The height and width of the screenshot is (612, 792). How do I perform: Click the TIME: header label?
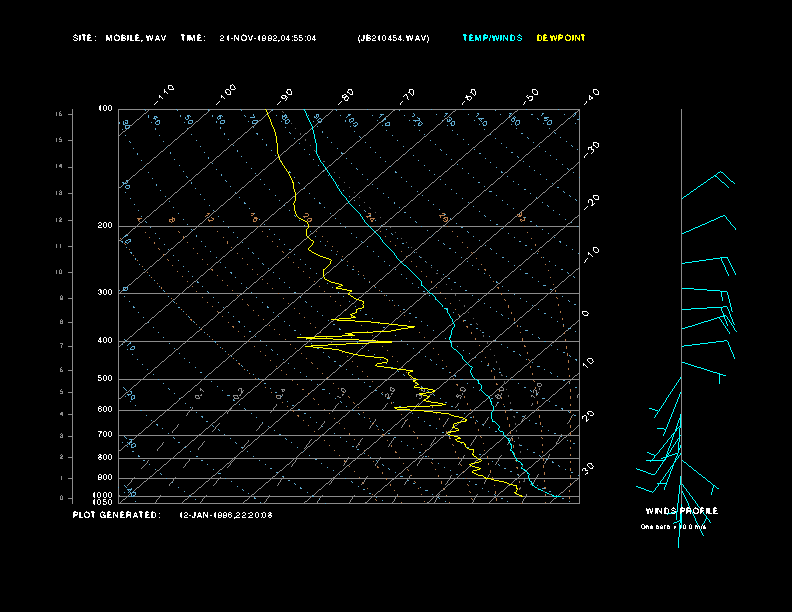point(193,38)
